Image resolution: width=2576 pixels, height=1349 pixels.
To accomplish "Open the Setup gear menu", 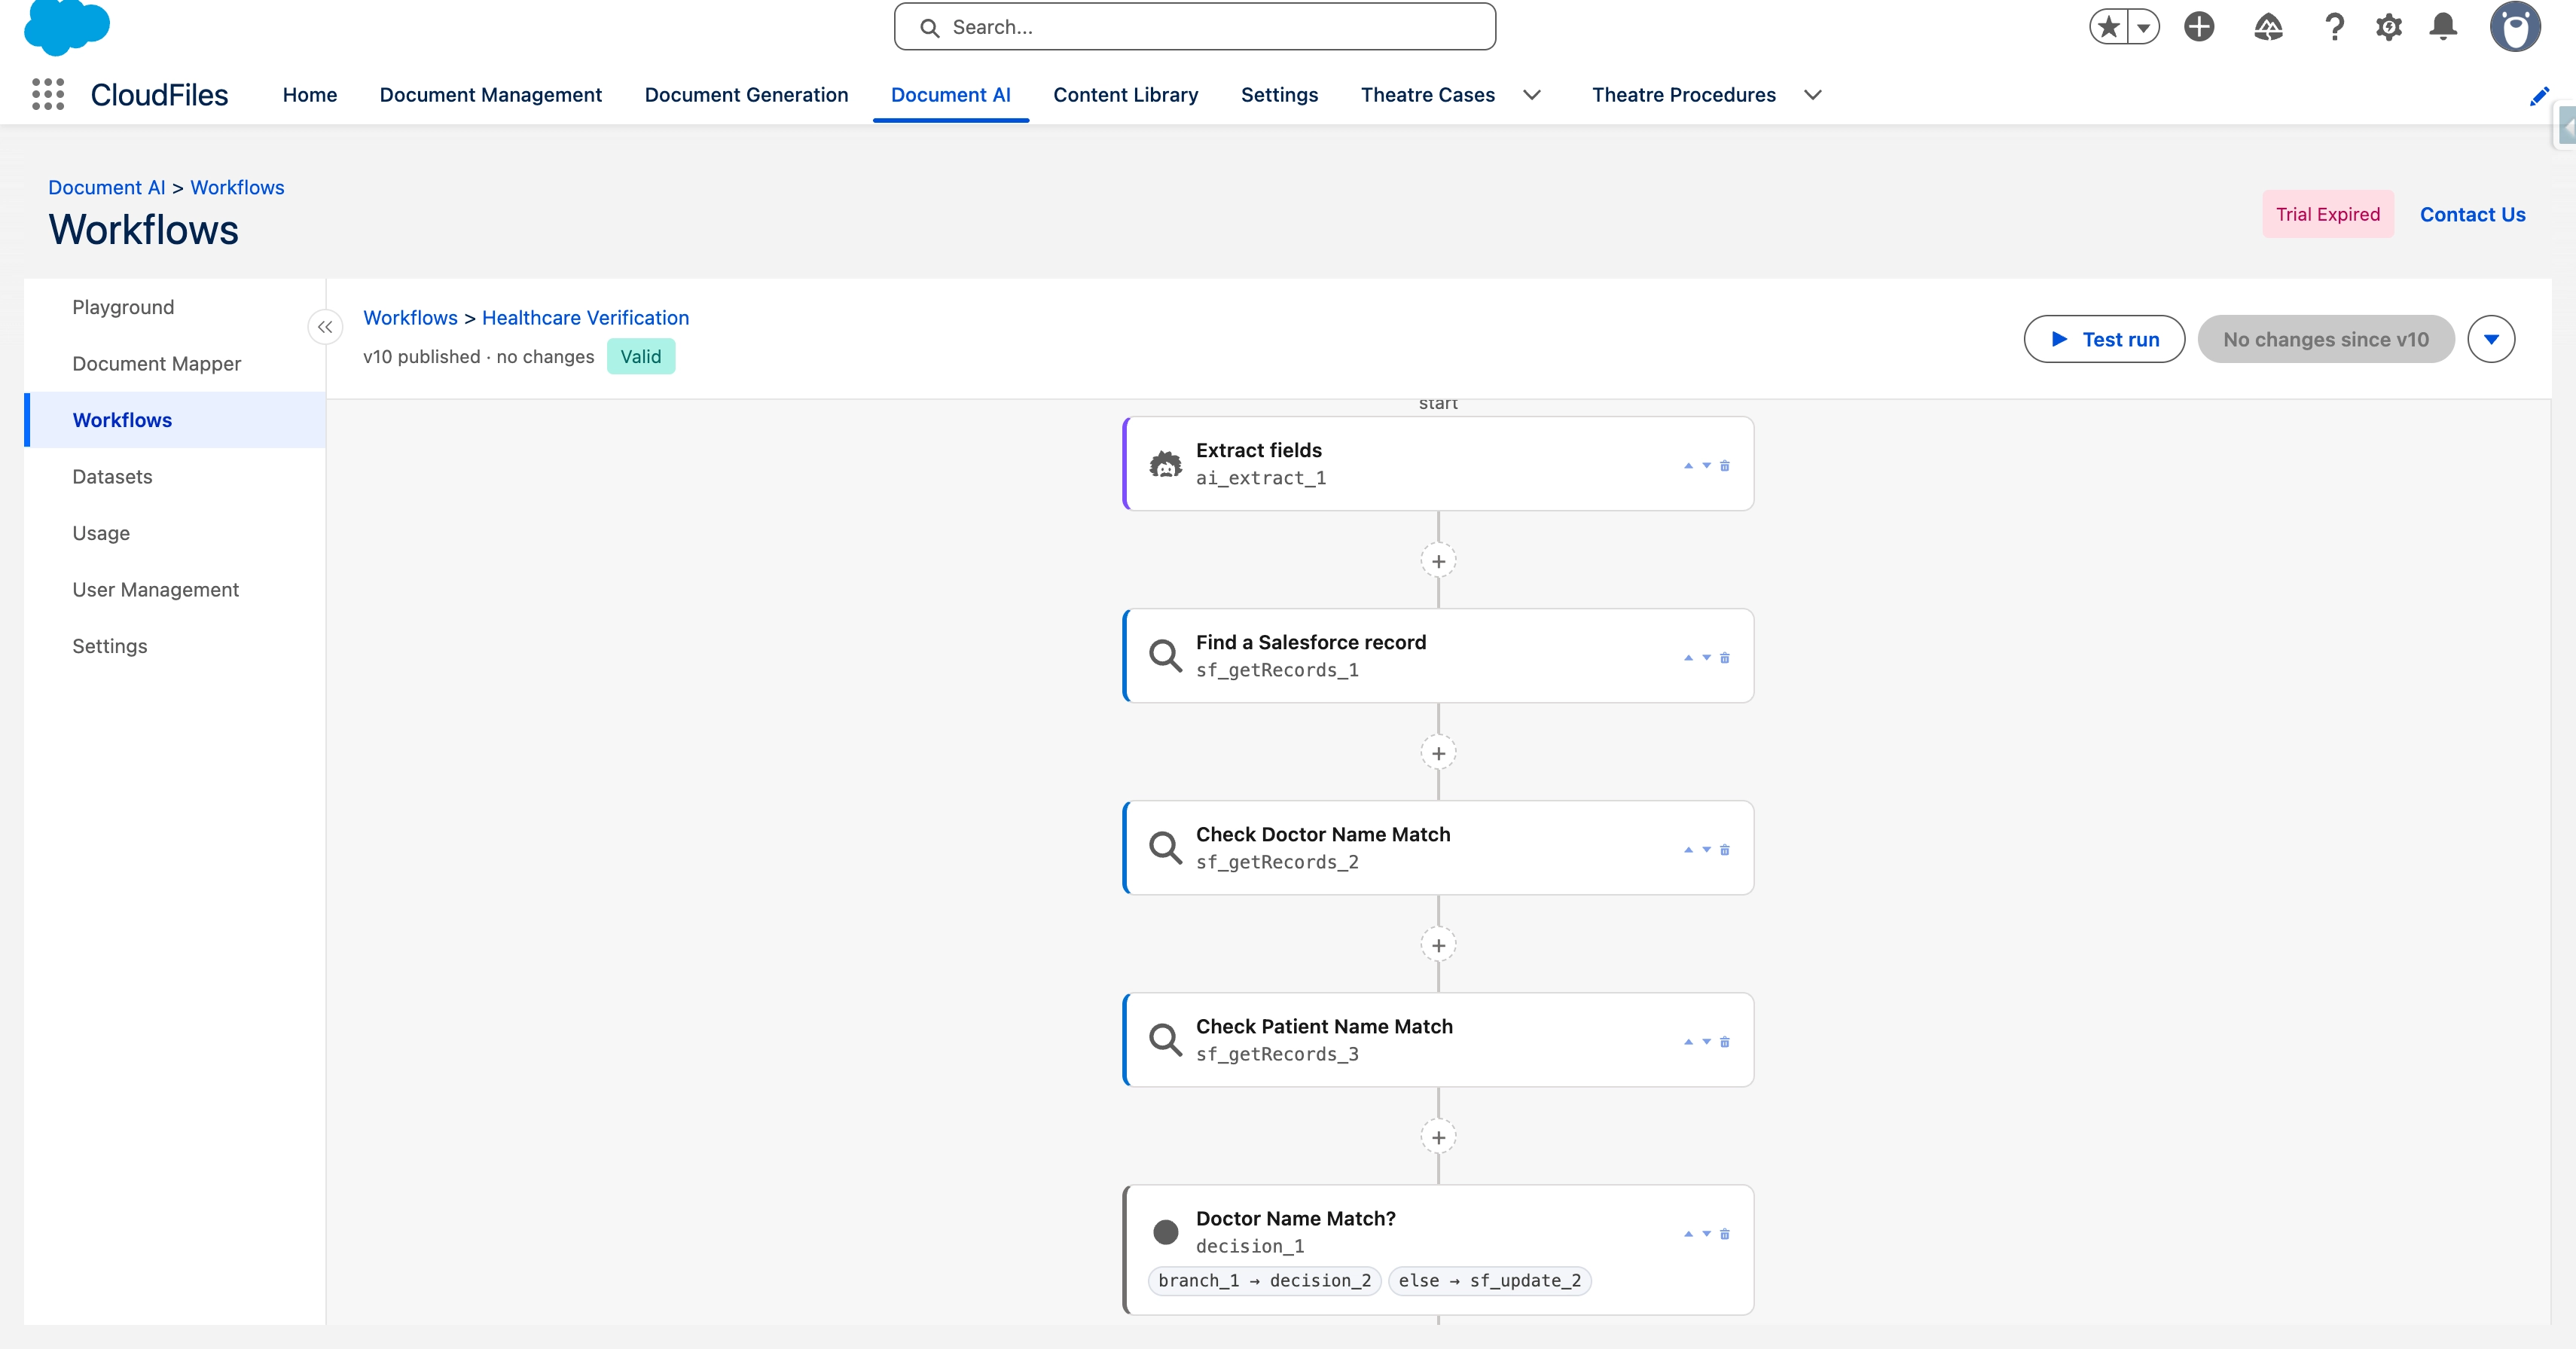I will [x=2389, y=27].
